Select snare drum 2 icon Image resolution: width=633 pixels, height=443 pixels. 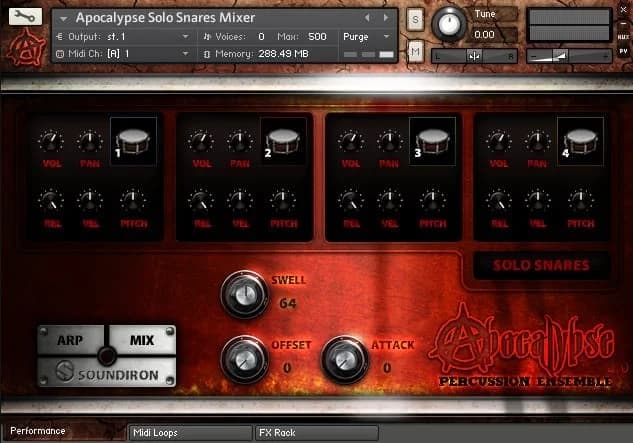pos(282,141)
